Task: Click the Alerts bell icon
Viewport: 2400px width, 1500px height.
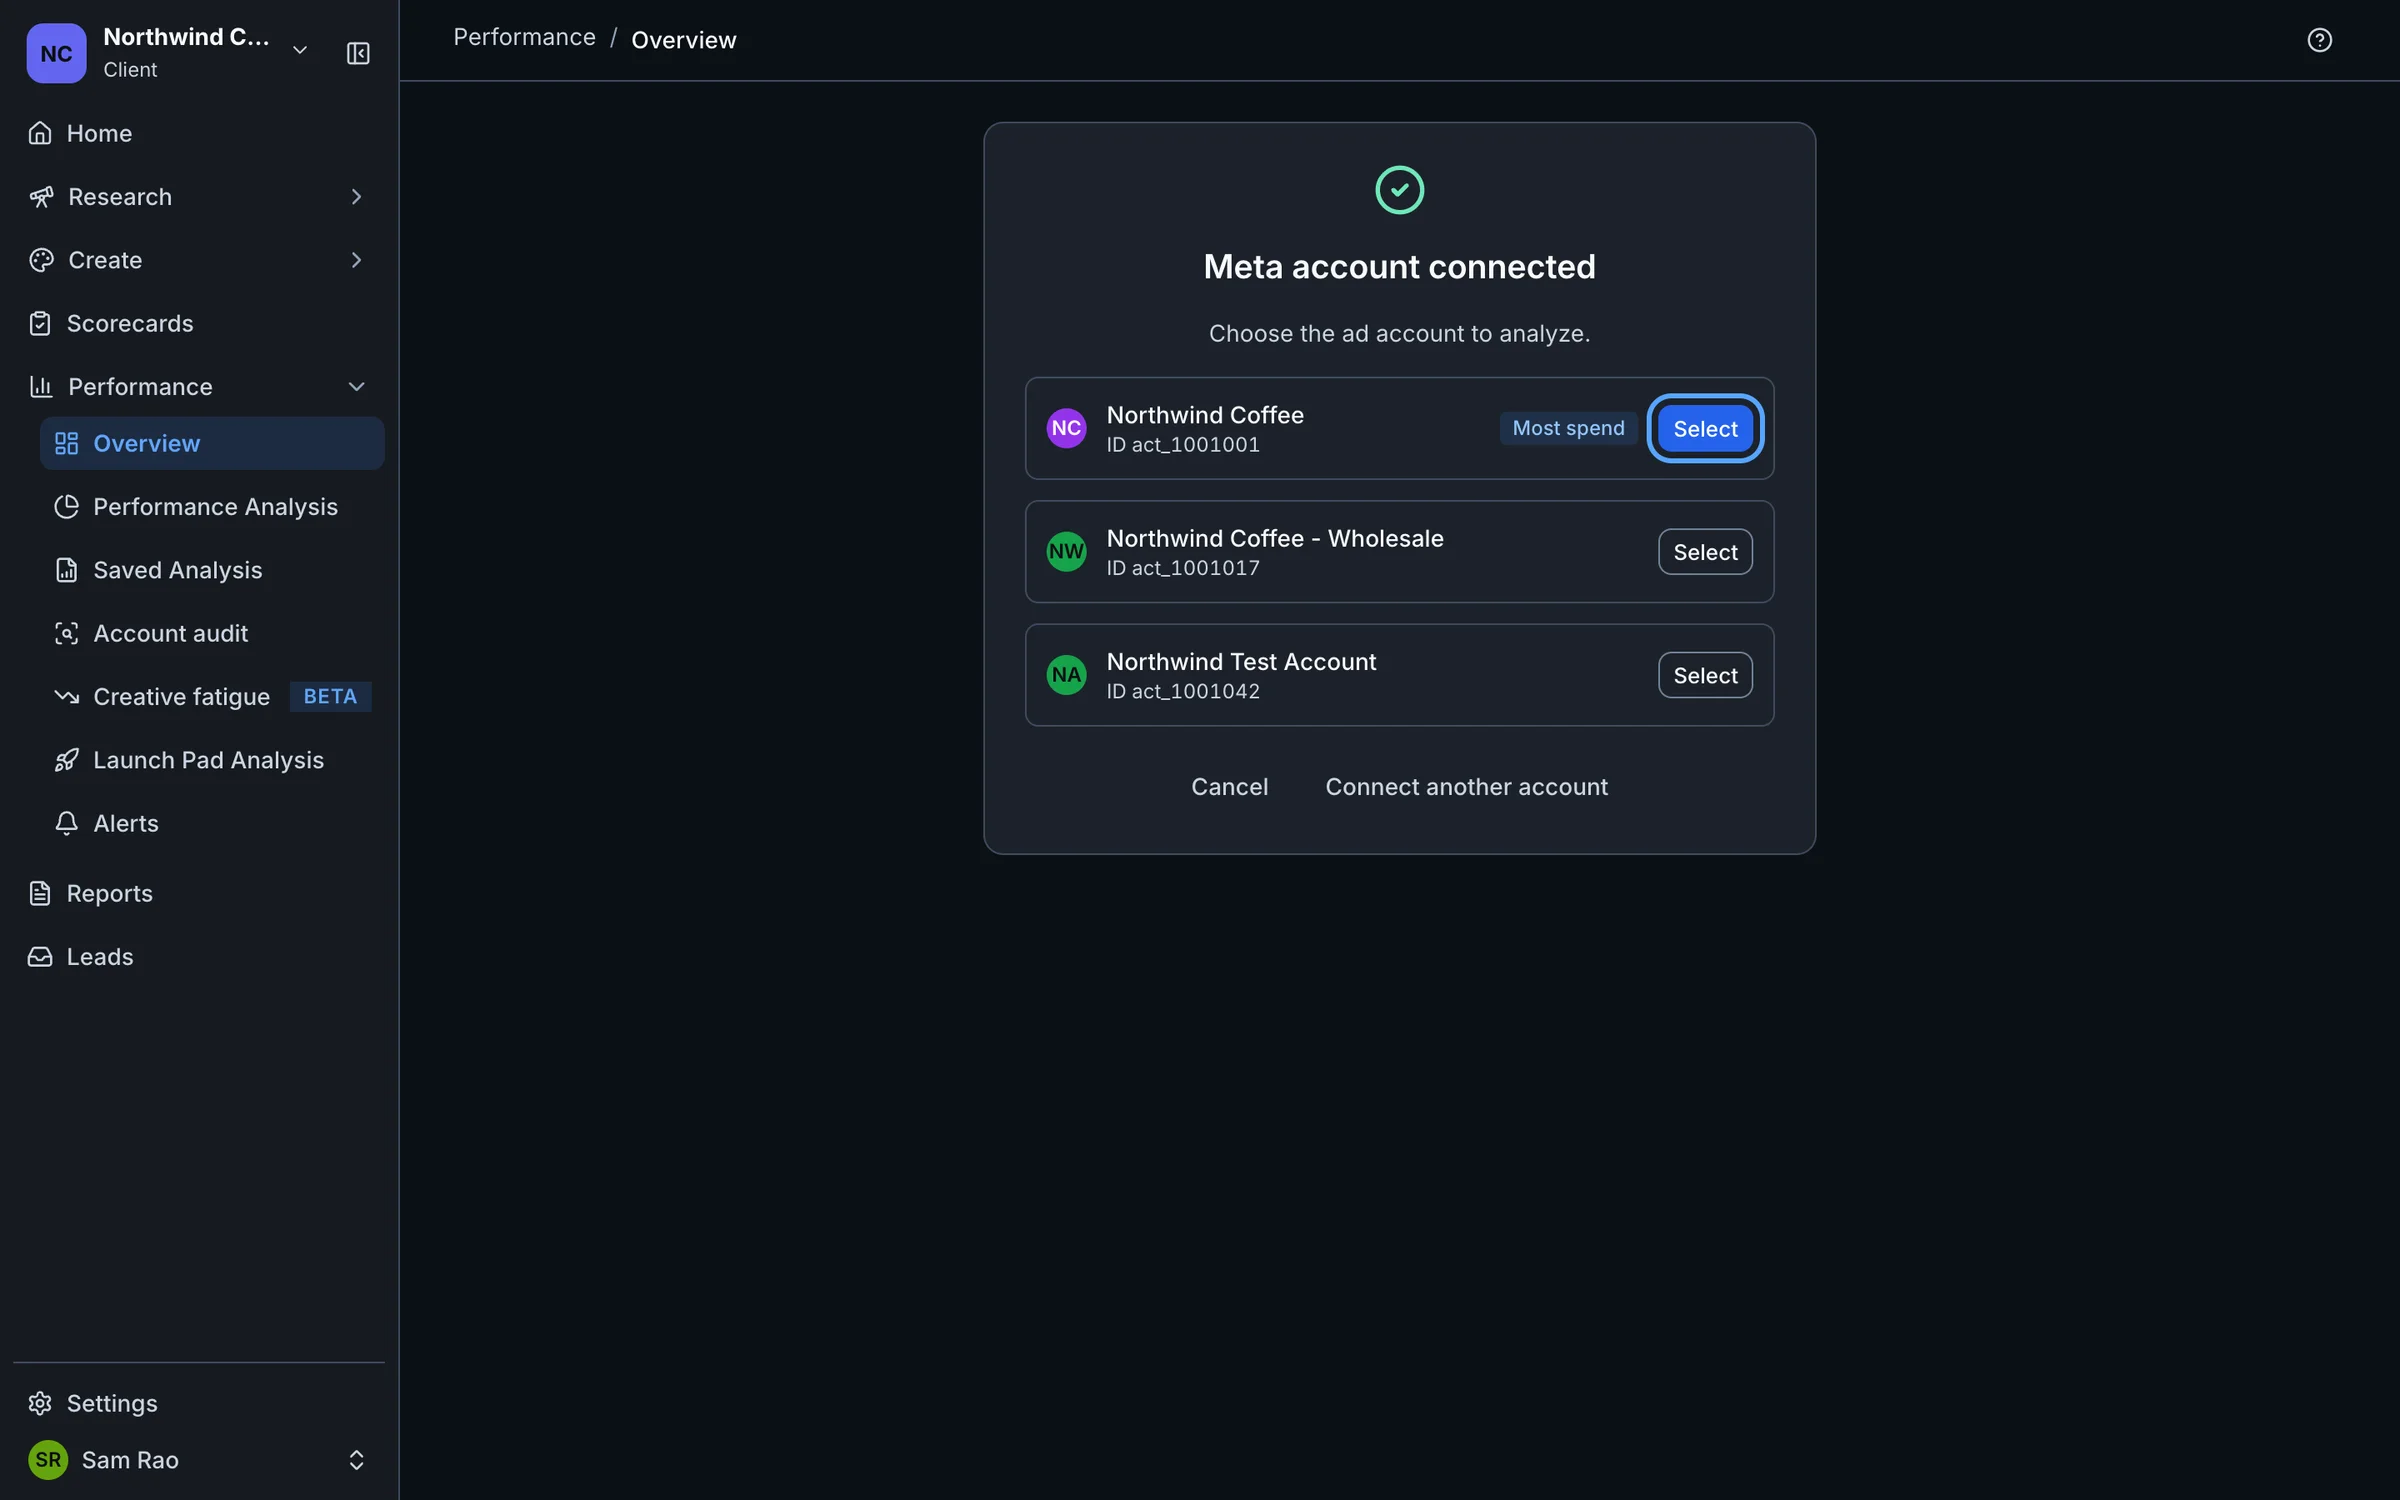Action: click(66, 823)
